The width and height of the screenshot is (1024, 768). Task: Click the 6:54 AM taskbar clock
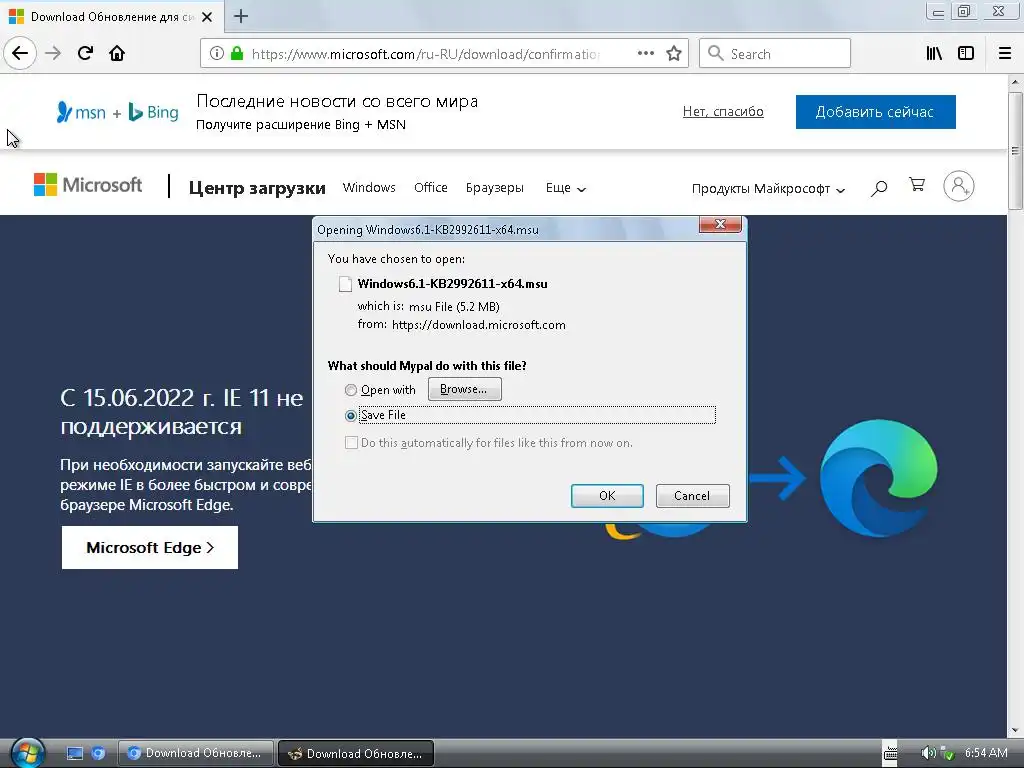tap(986, 753)
